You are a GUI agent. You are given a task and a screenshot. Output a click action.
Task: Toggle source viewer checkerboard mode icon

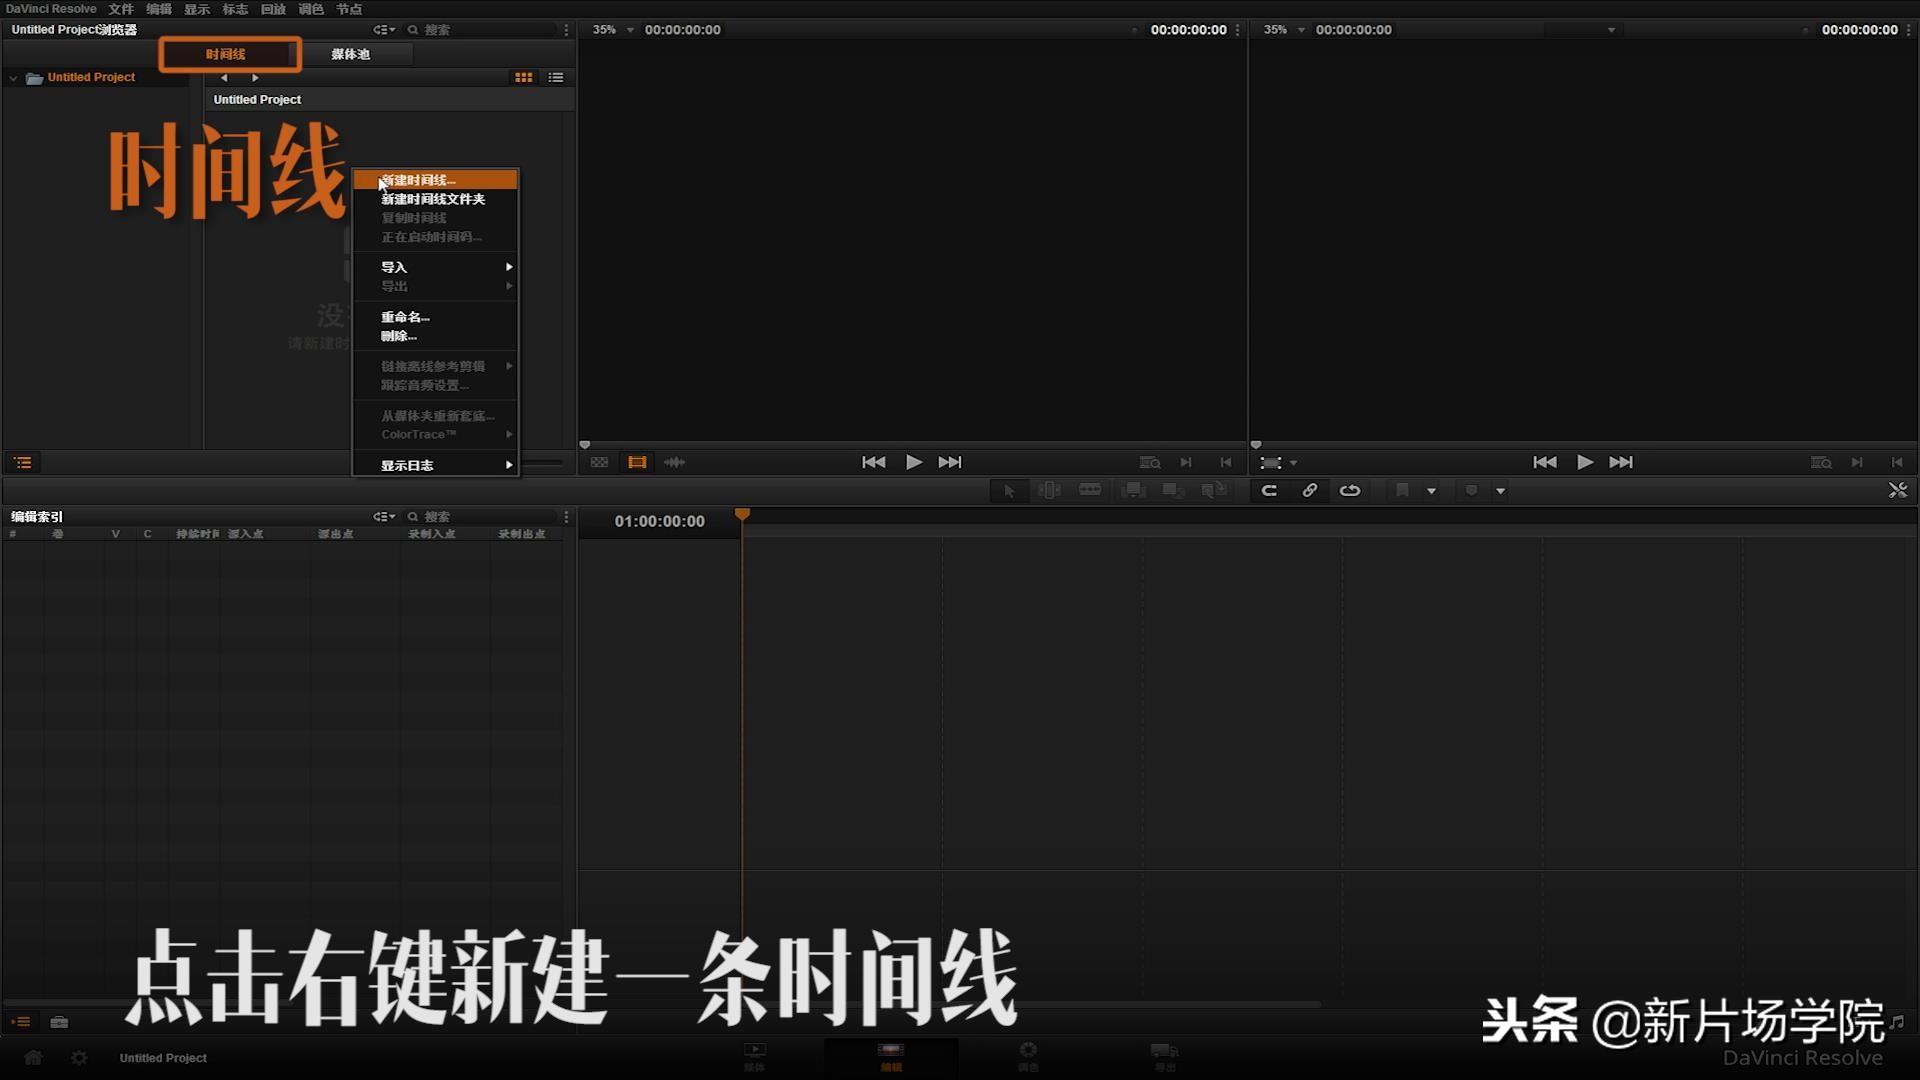[x=599, y=462]
